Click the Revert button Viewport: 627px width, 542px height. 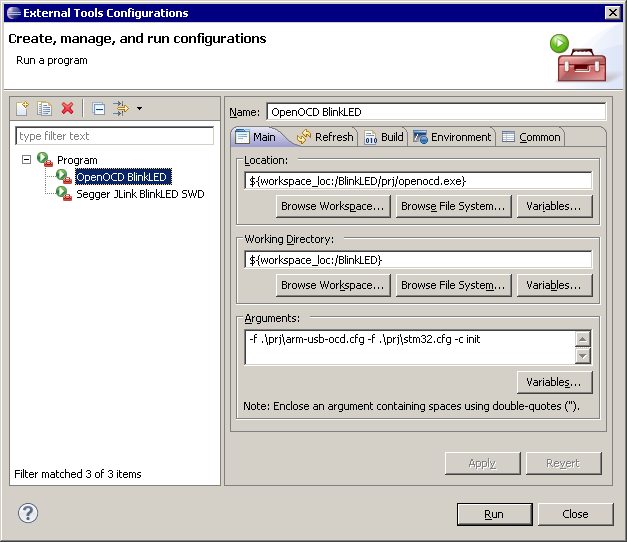(563, 463)
